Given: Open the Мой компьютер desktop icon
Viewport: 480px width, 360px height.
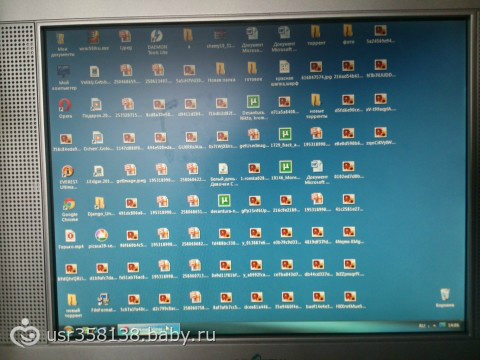Looking at the screenshot, I should (64, 78).
